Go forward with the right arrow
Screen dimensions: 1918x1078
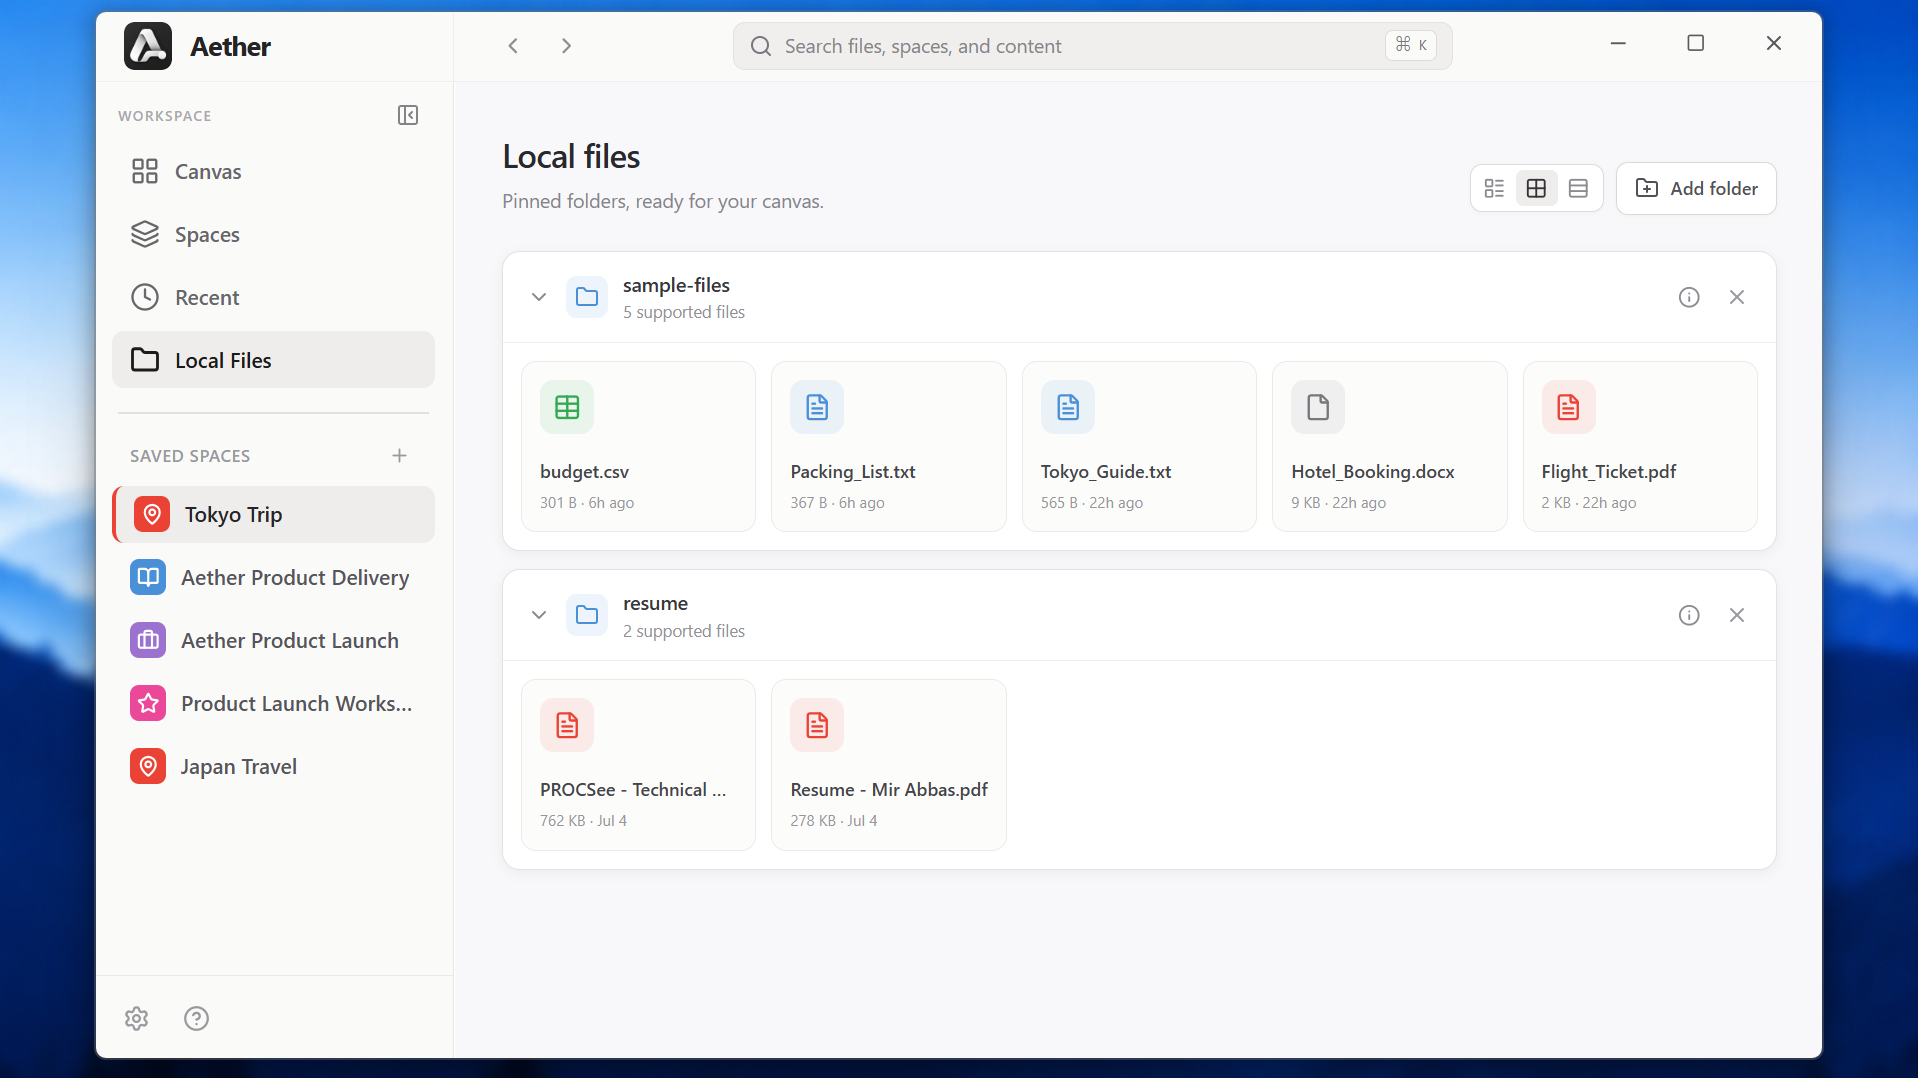(566, 46)
